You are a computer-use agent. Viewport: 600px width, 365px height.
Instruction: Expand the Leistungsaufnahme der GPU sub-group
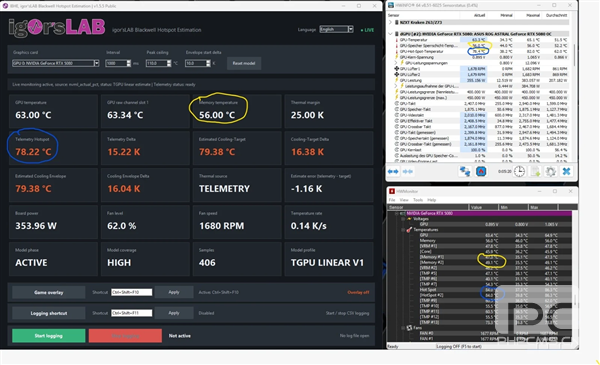(x=396, y=86)
